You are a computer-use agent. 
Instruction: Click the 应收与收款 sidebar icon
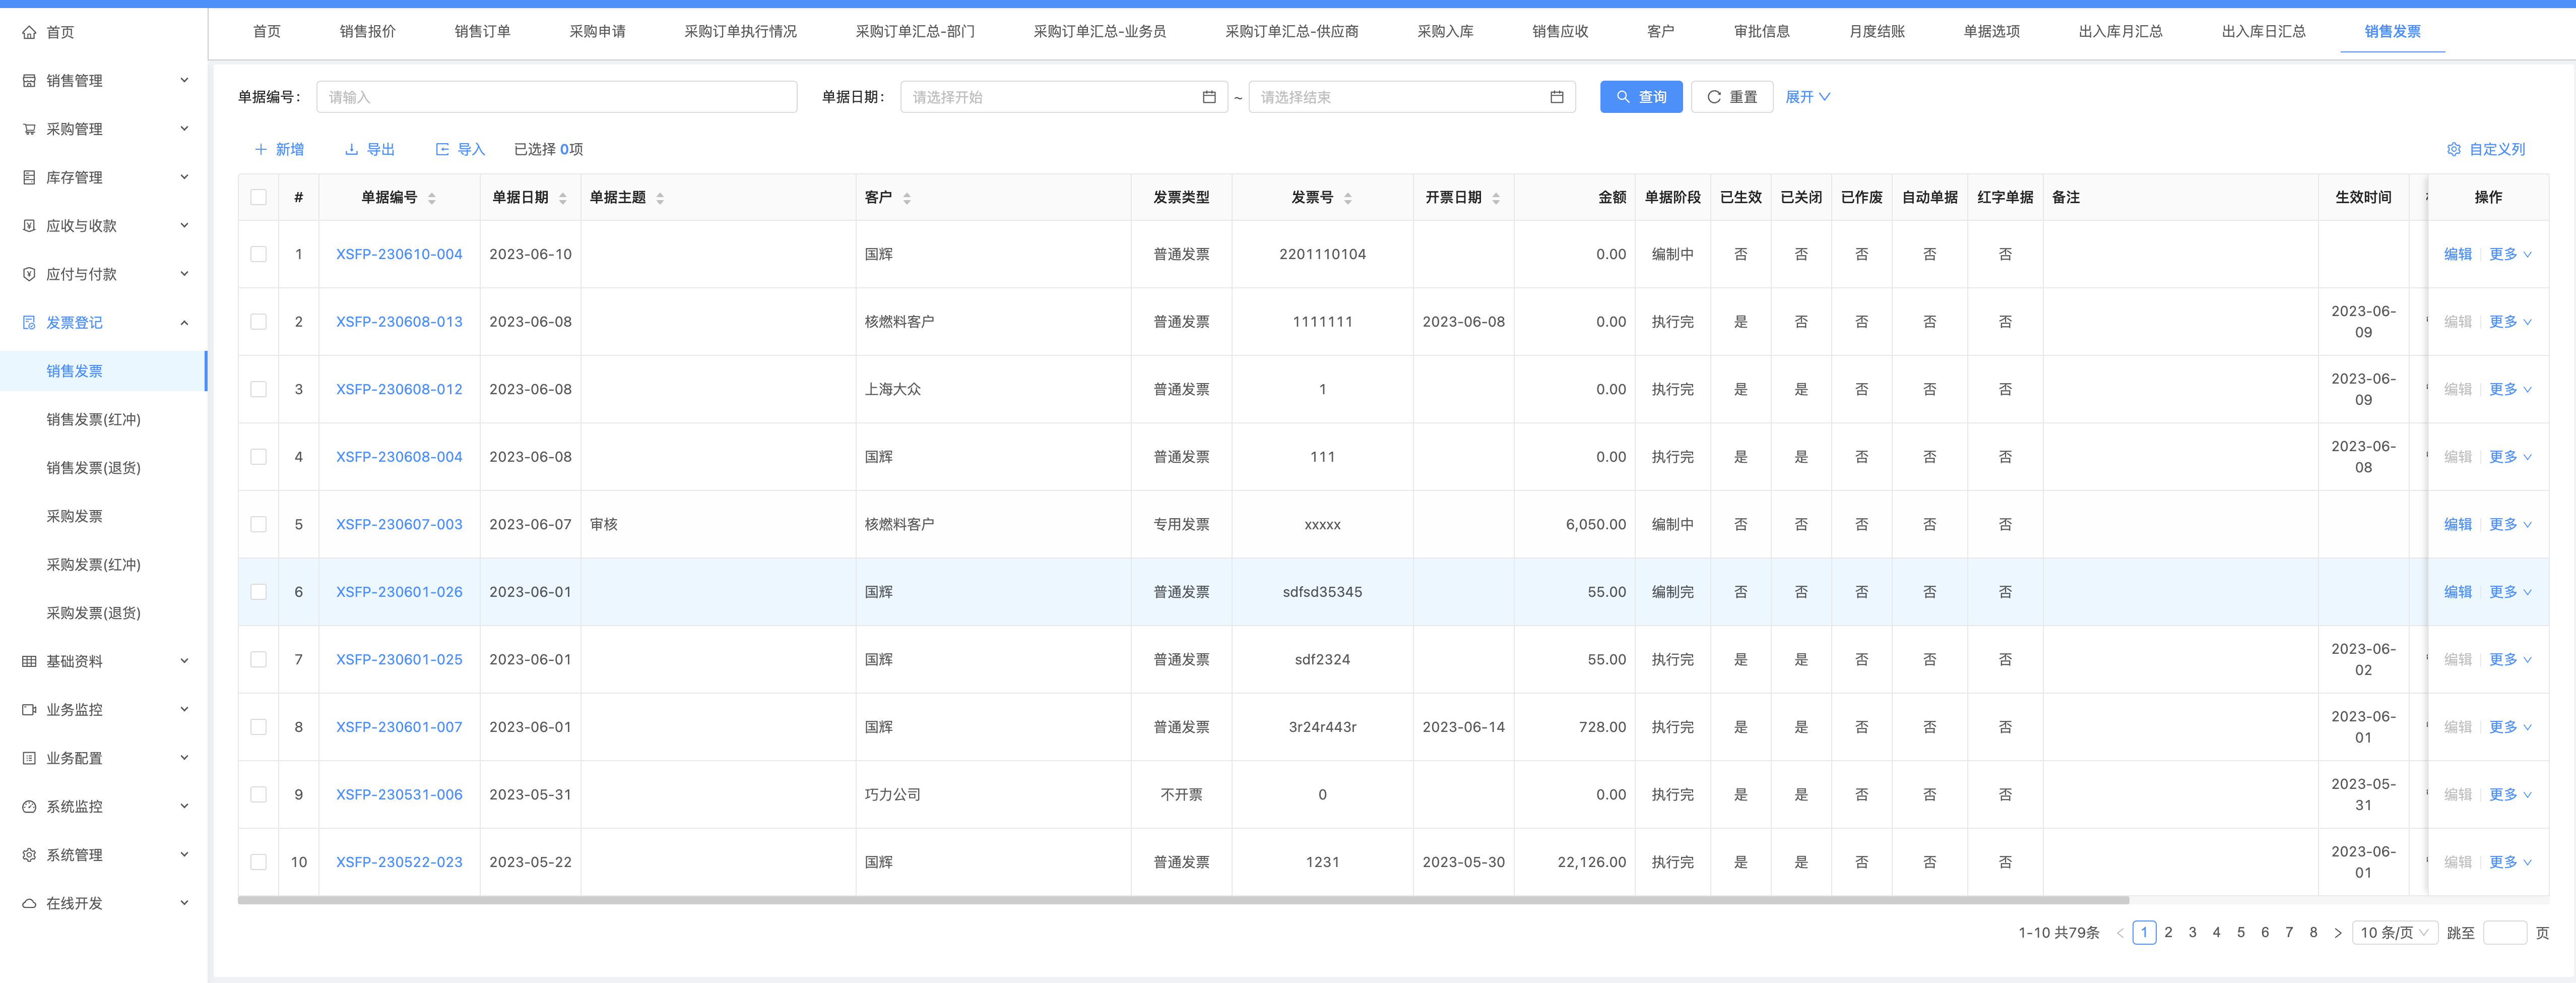point(29,226)
